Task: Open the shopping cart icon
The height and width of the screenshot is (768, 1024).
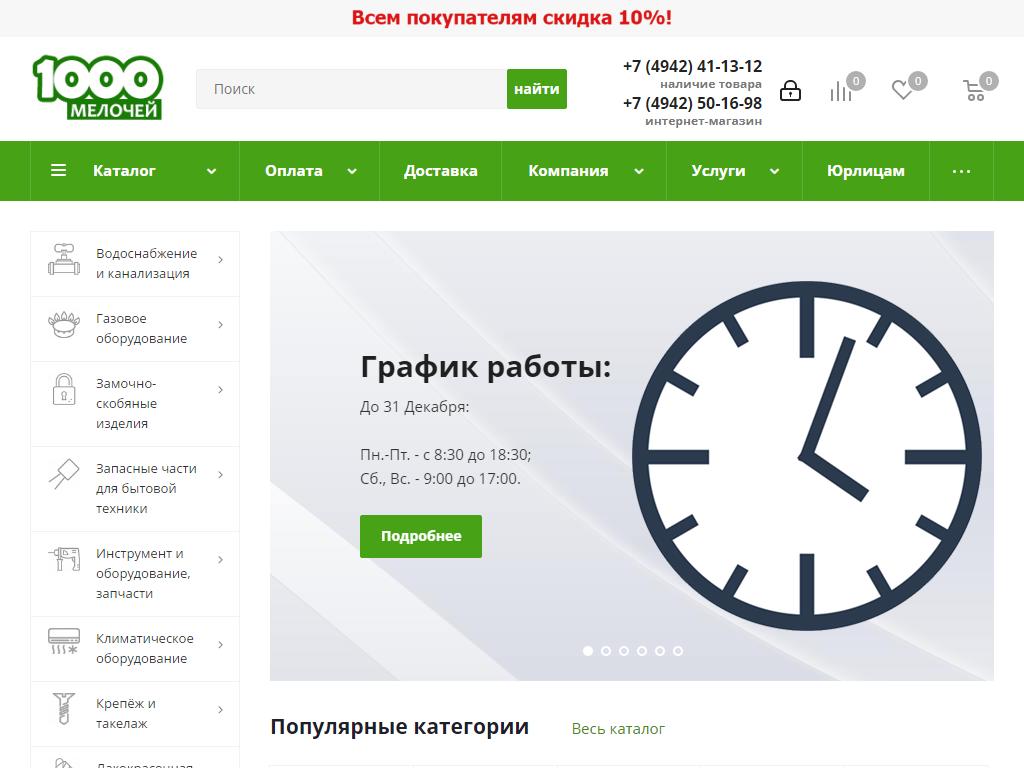Action: point(973,91)
